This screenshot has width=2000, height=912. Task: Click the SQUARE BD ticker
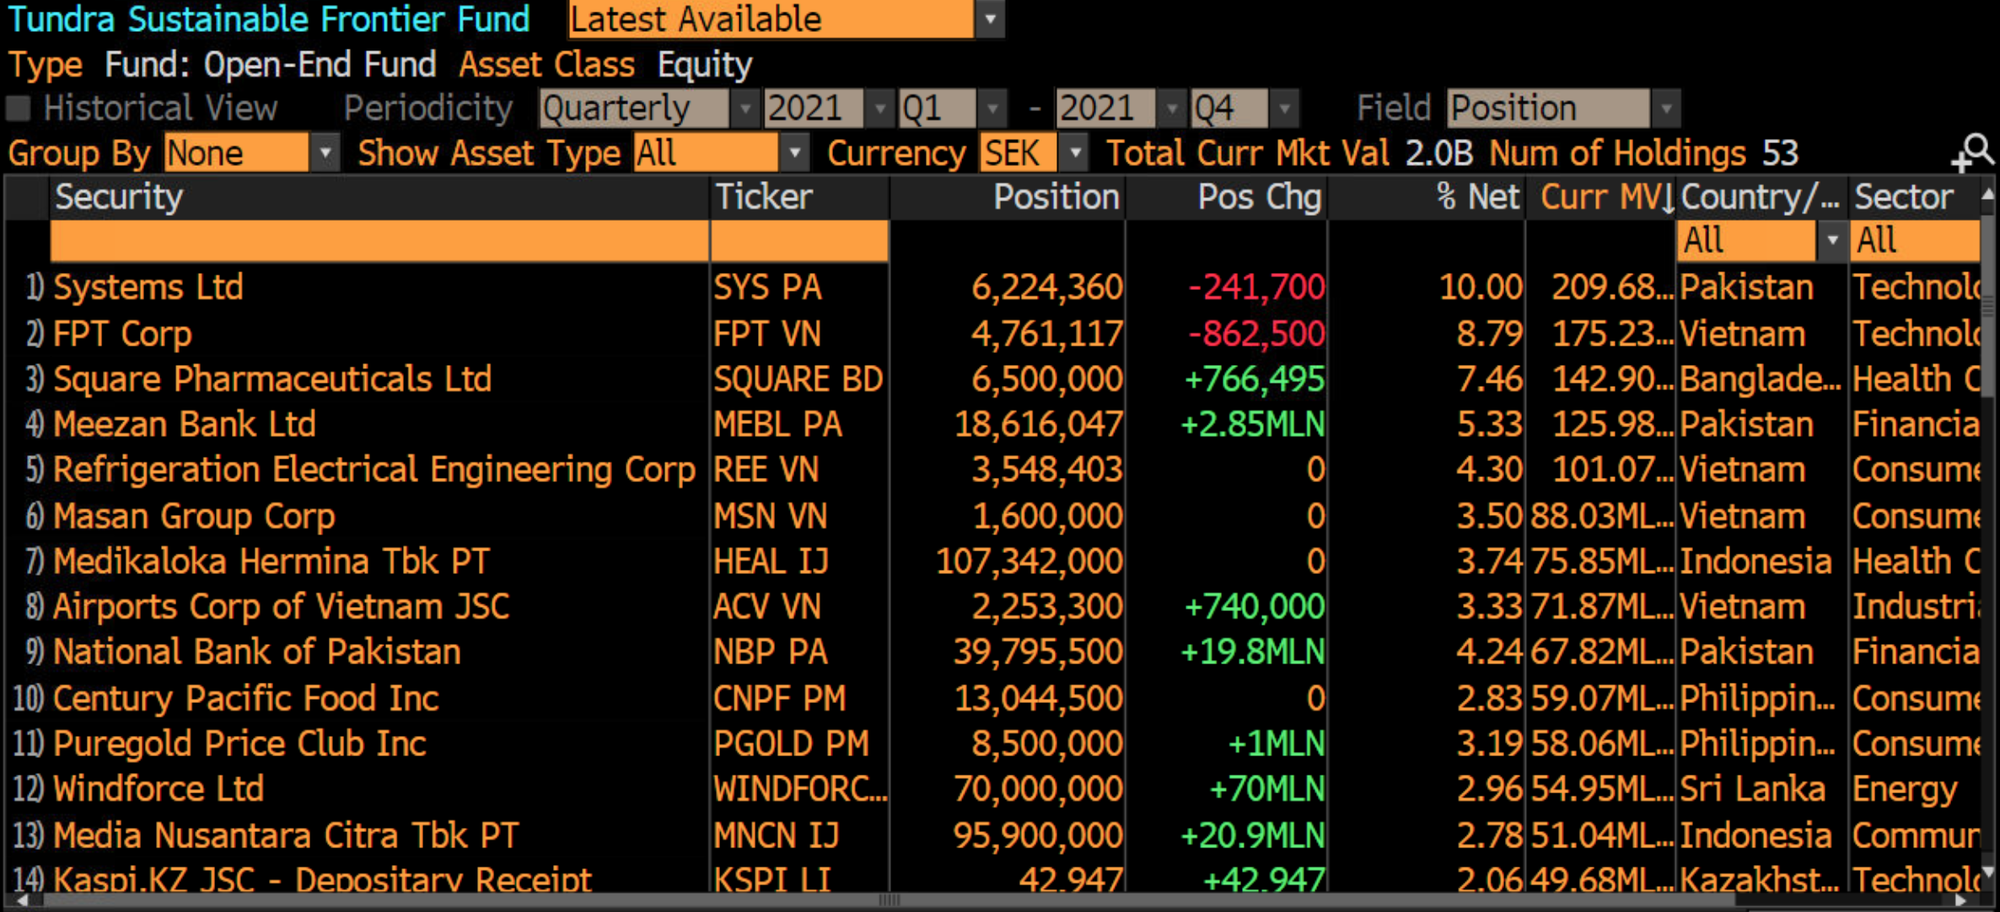tap(798, 379)
